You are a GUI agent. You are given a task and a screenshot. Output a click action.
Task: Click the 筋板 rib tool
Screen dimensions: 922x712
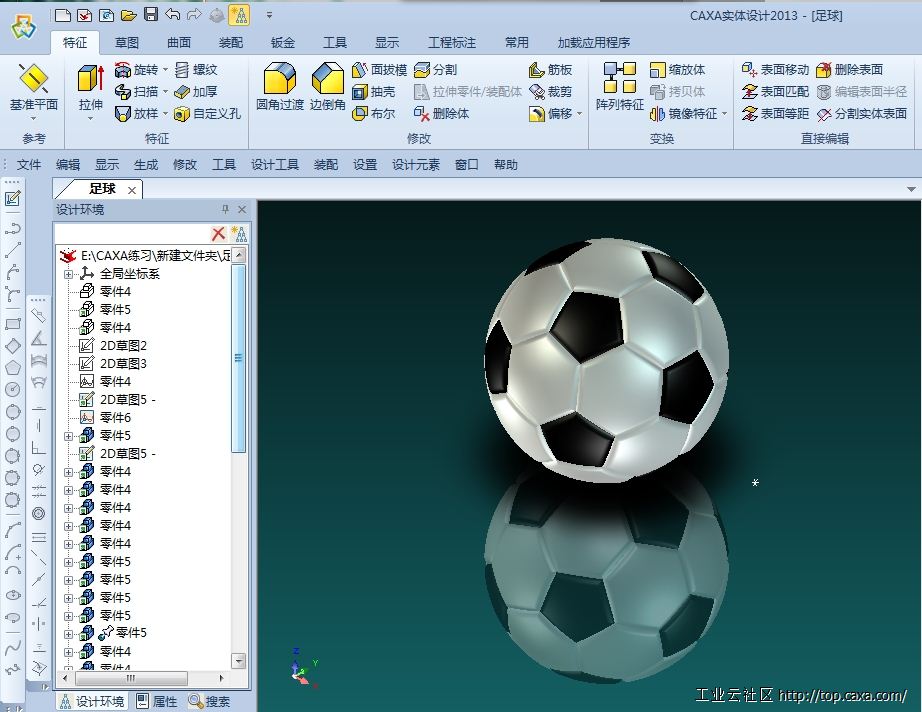coord(550,70)
